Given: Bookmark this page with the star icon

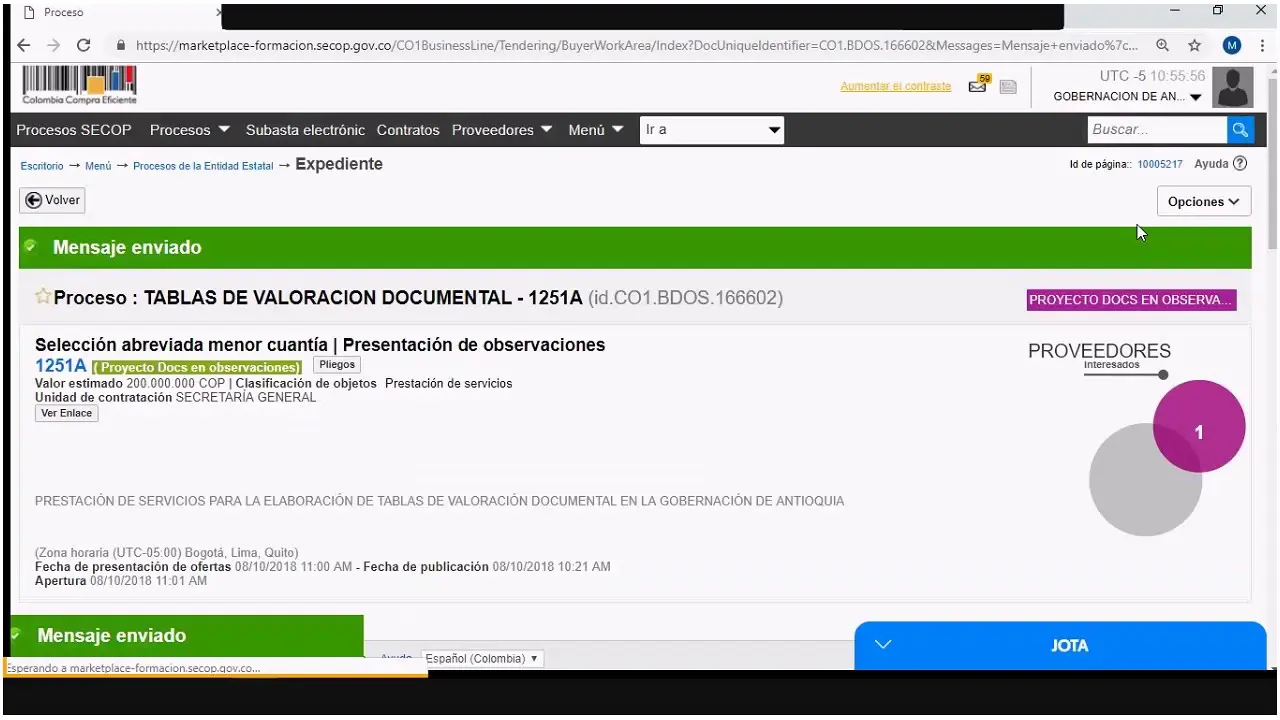Looking at the screenshot, I should tap(1194, 45).
